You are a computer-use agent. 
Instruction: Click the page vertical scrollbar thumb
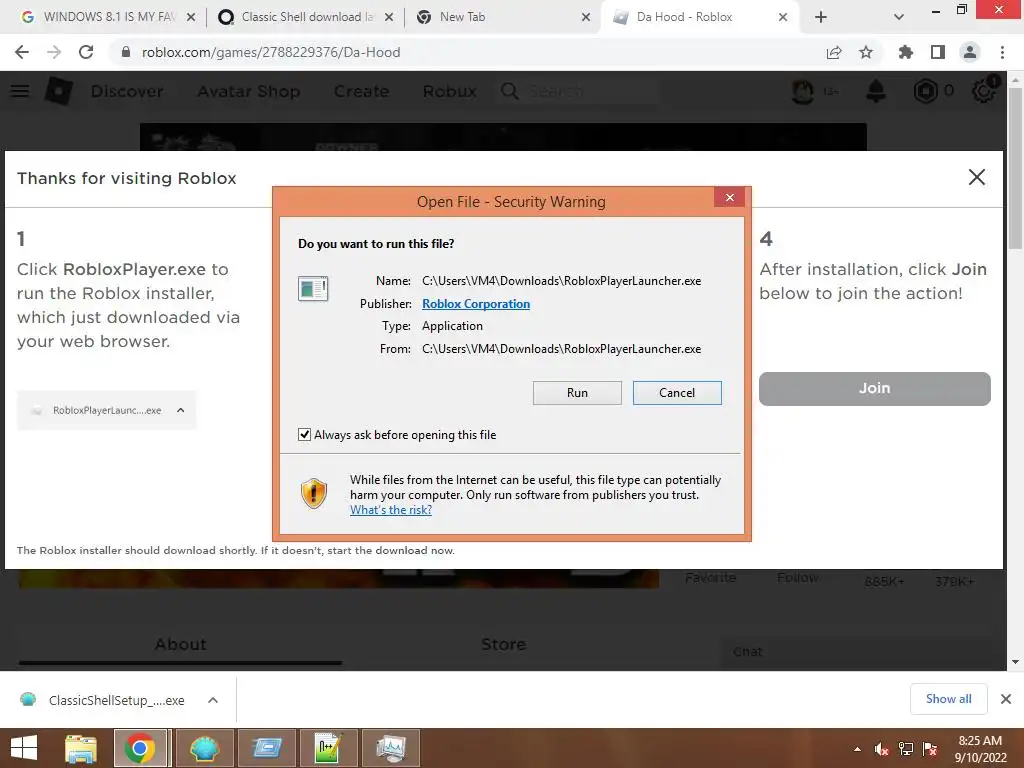click(x=1015, y=168)
